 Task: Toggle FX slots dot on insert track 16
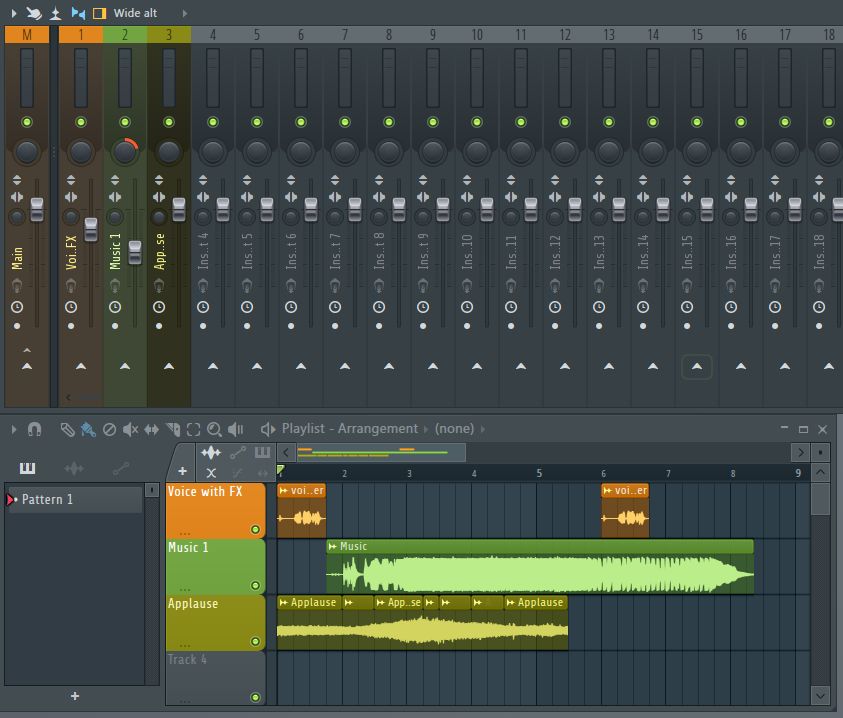731,326
